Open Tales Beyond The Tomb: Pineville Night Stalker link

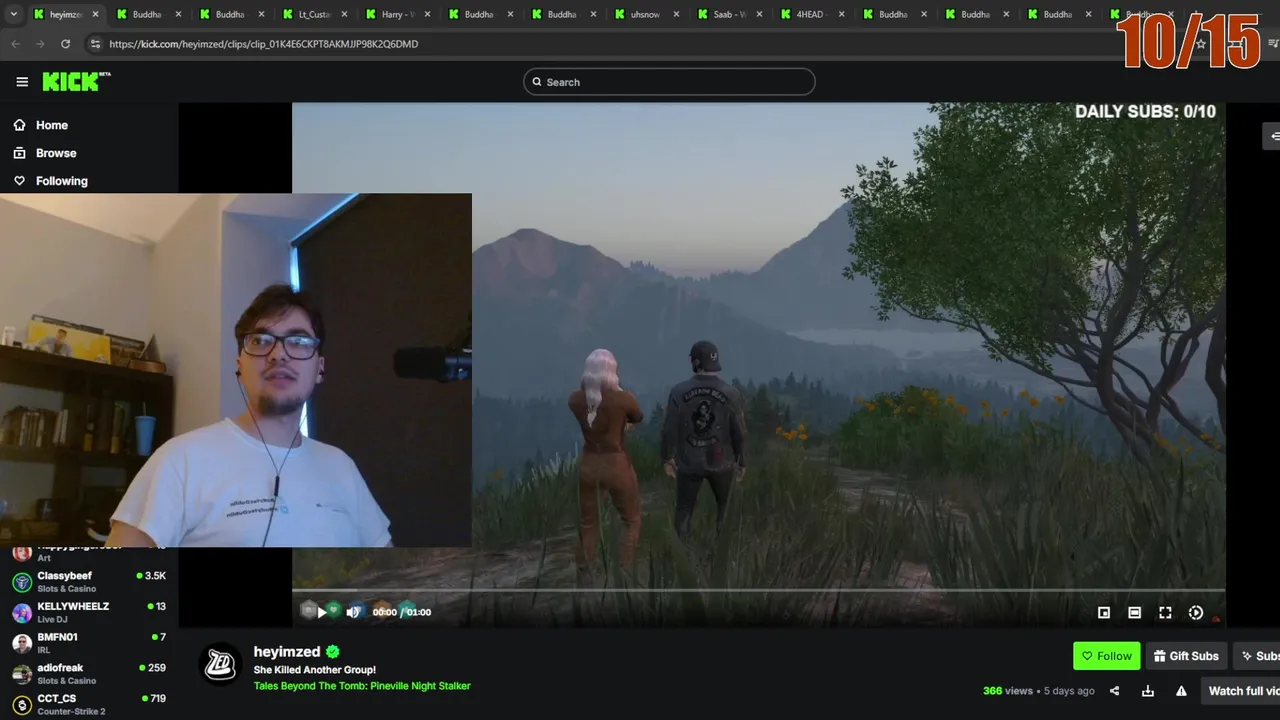(x=362, y=686)
